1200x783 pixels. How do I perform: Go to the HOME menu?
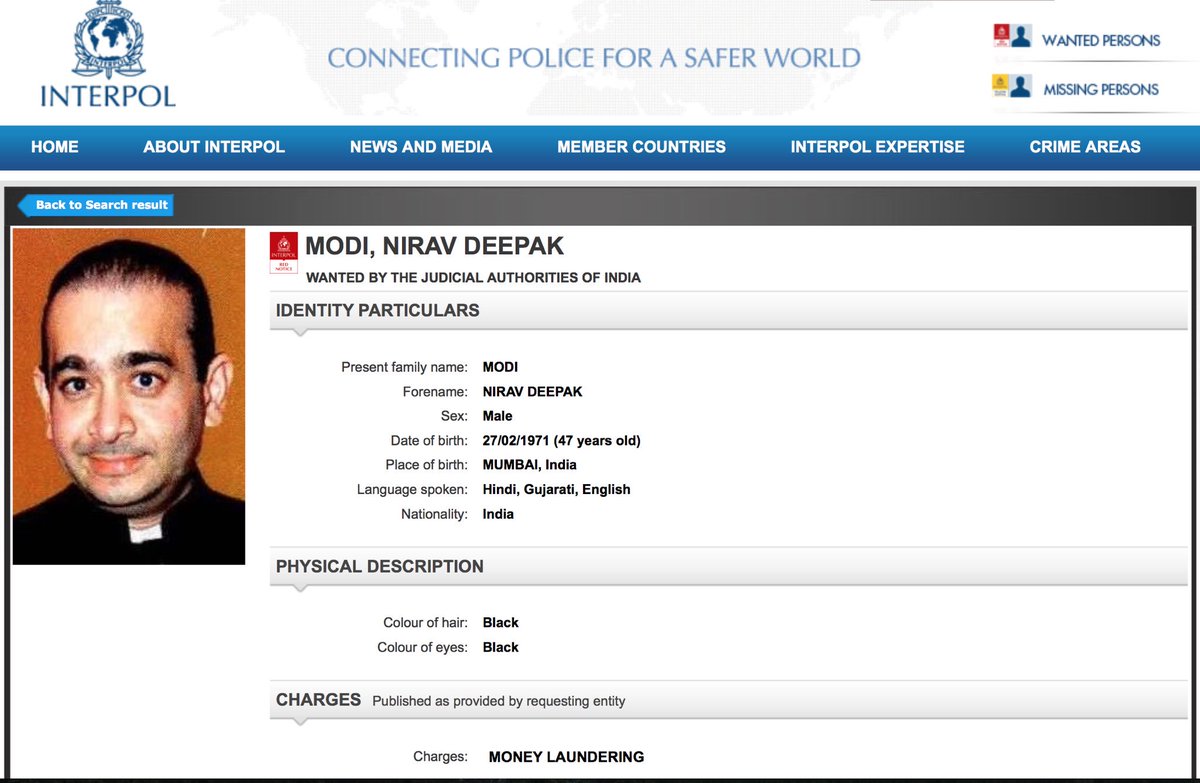(54, 147)
